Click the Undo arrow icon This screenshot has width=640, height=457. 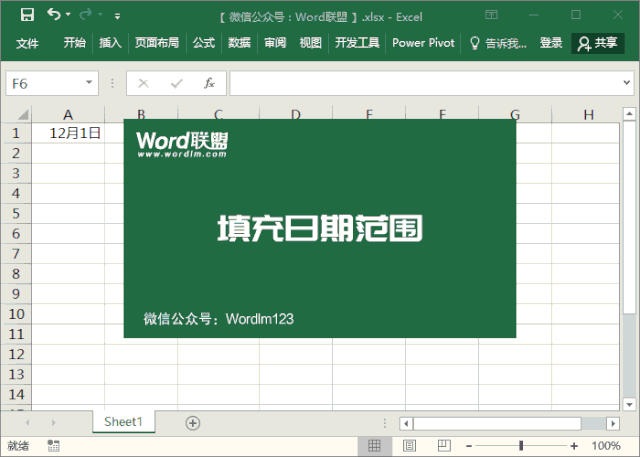click(x=54, y=14)
